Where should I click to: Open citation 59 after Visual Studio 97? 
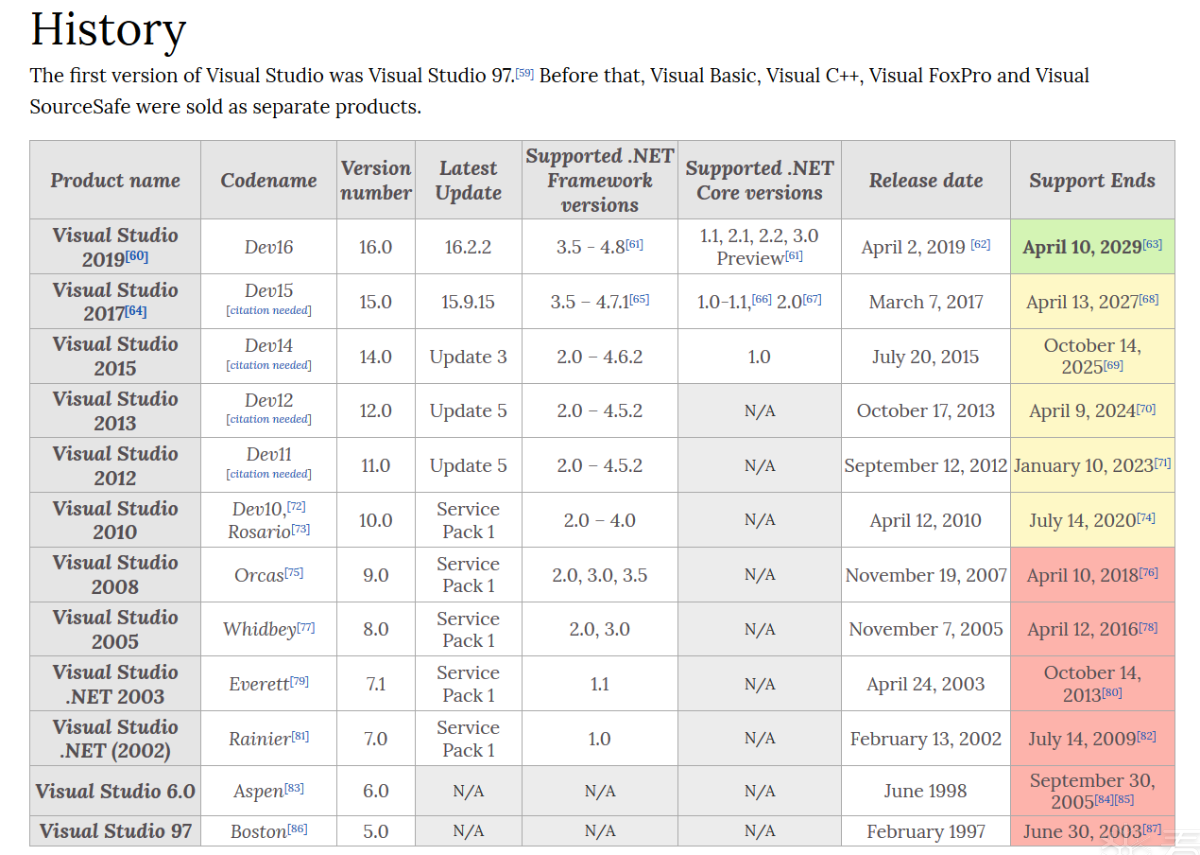524,72
